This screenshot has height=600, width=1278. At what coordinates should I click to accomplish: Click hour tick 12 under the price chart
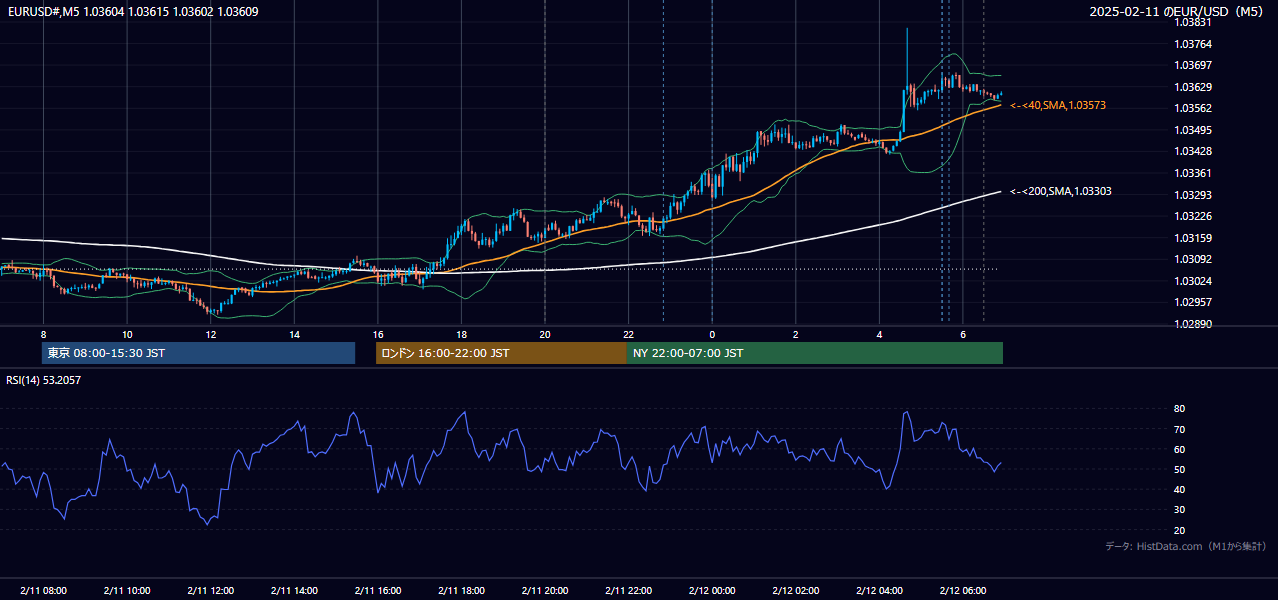point(211,334)
